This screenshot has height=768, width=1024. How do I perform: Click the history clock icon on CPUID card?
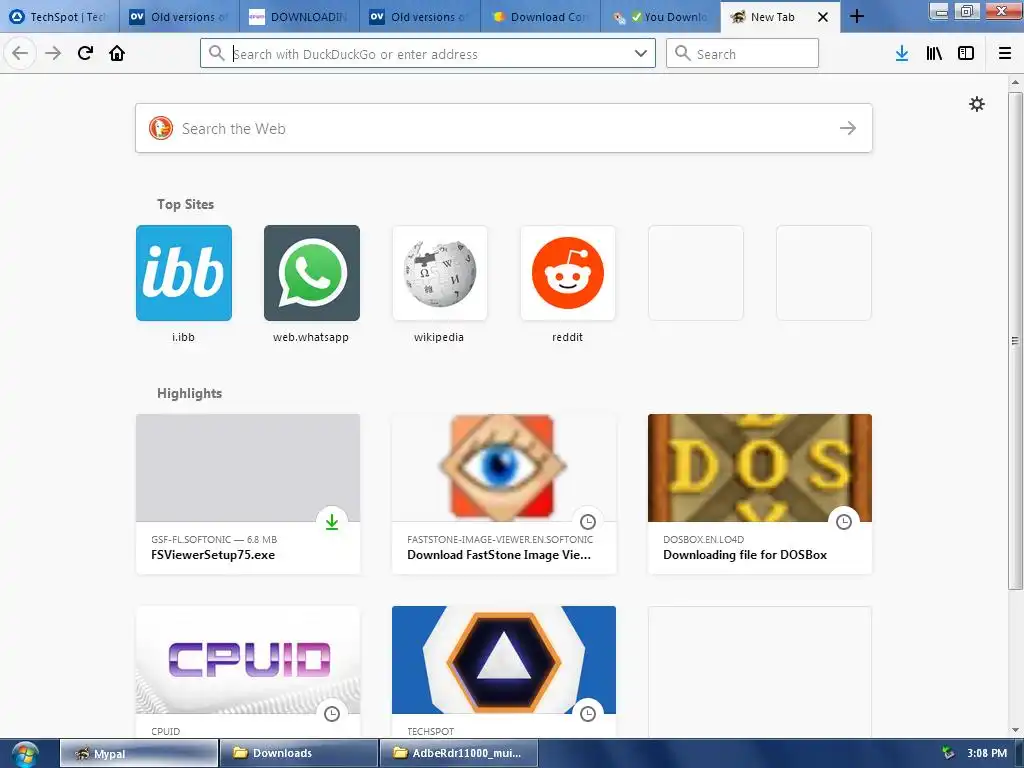click(x=332, y=714)
